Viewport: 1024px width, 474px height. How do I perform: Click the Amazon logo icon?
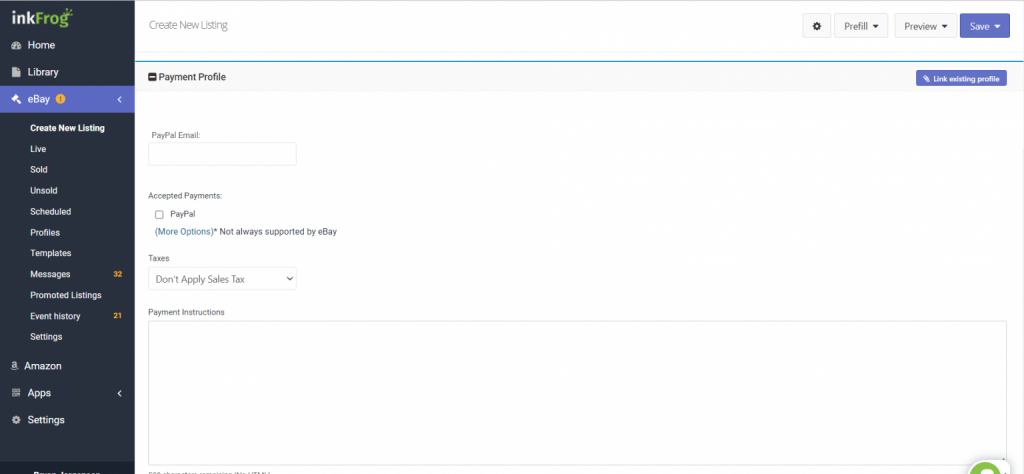[14, 366]
